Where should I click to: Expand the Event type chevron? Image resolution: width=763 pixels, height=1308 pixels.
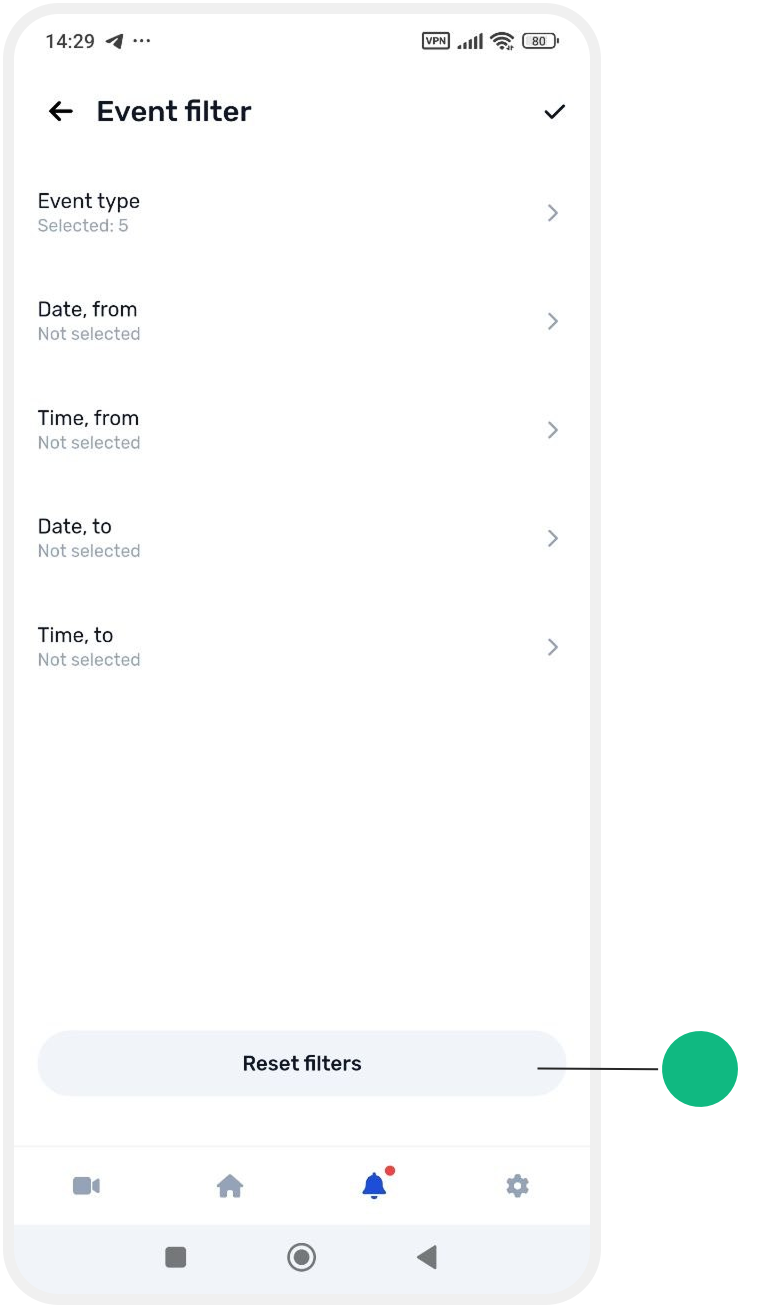point(553,213)
